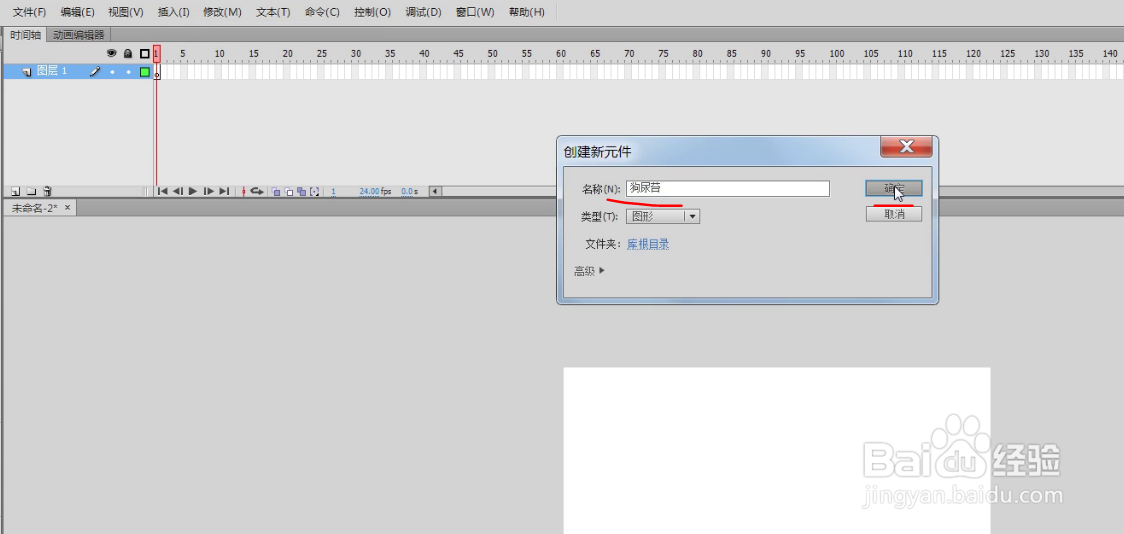The height and width of the screenshot is (534, 1124).
Task: Play the timeline animation
Action: 193,191
